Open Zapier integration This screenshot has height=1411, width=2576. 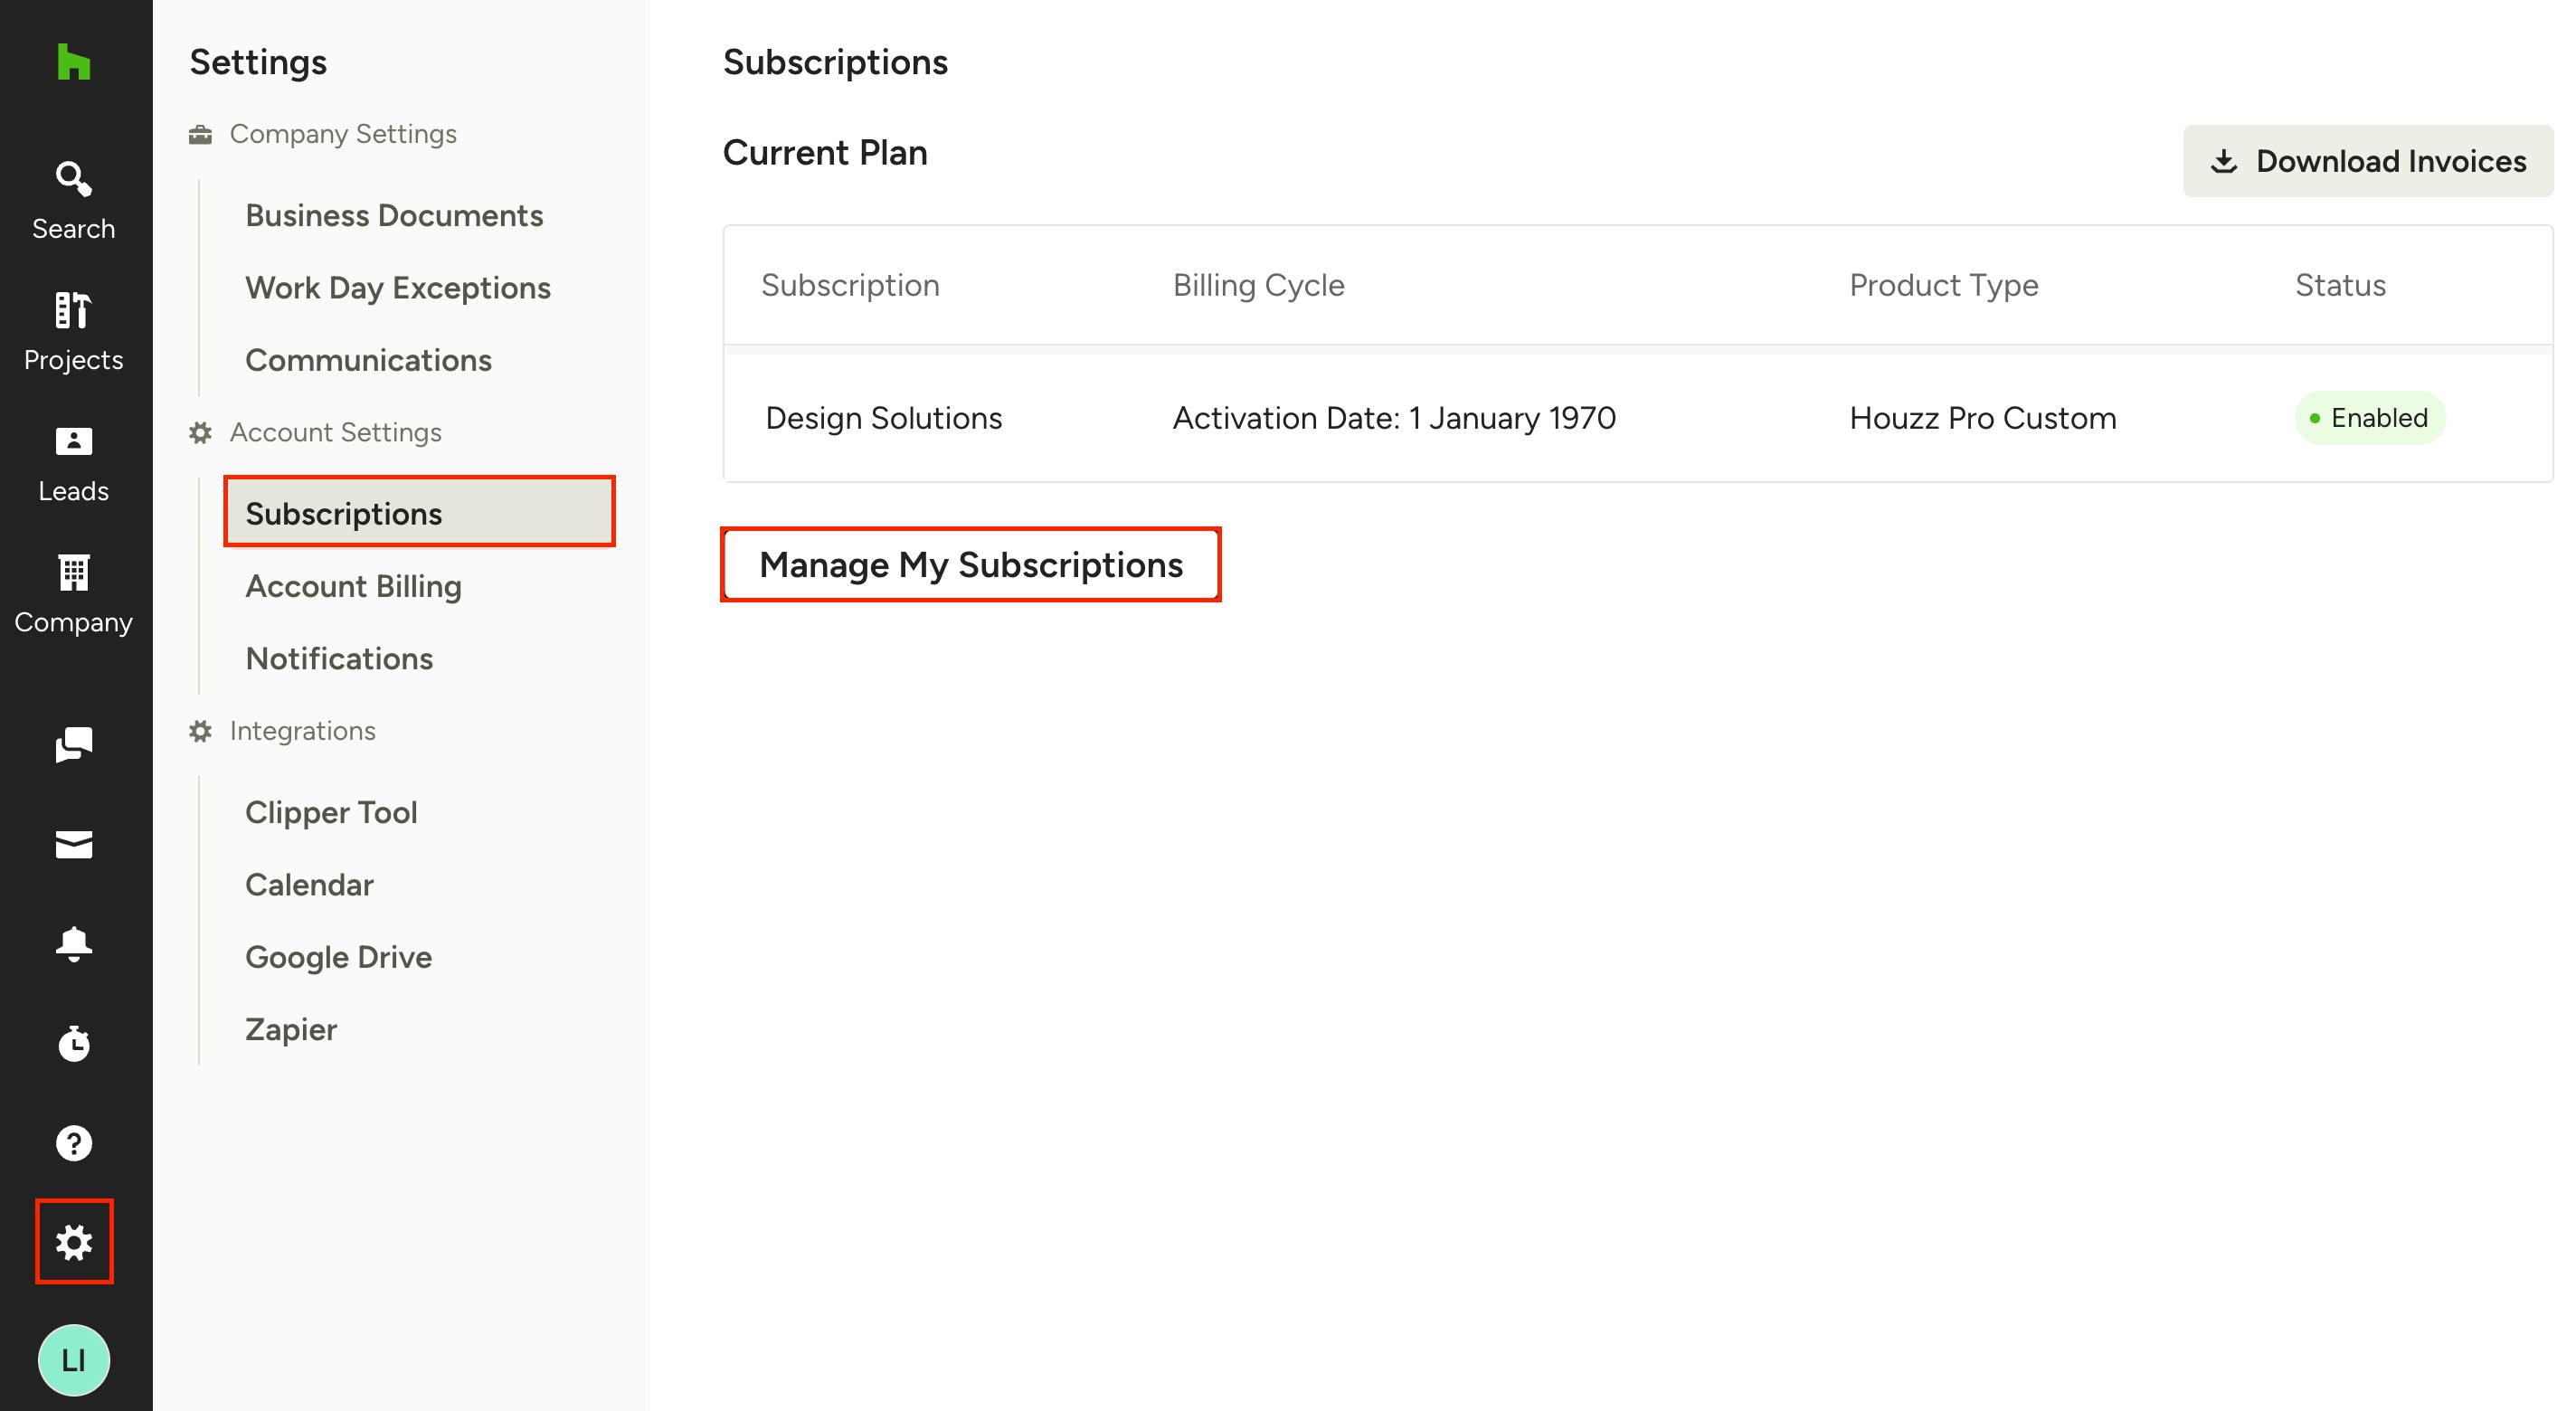point(291,1029)
